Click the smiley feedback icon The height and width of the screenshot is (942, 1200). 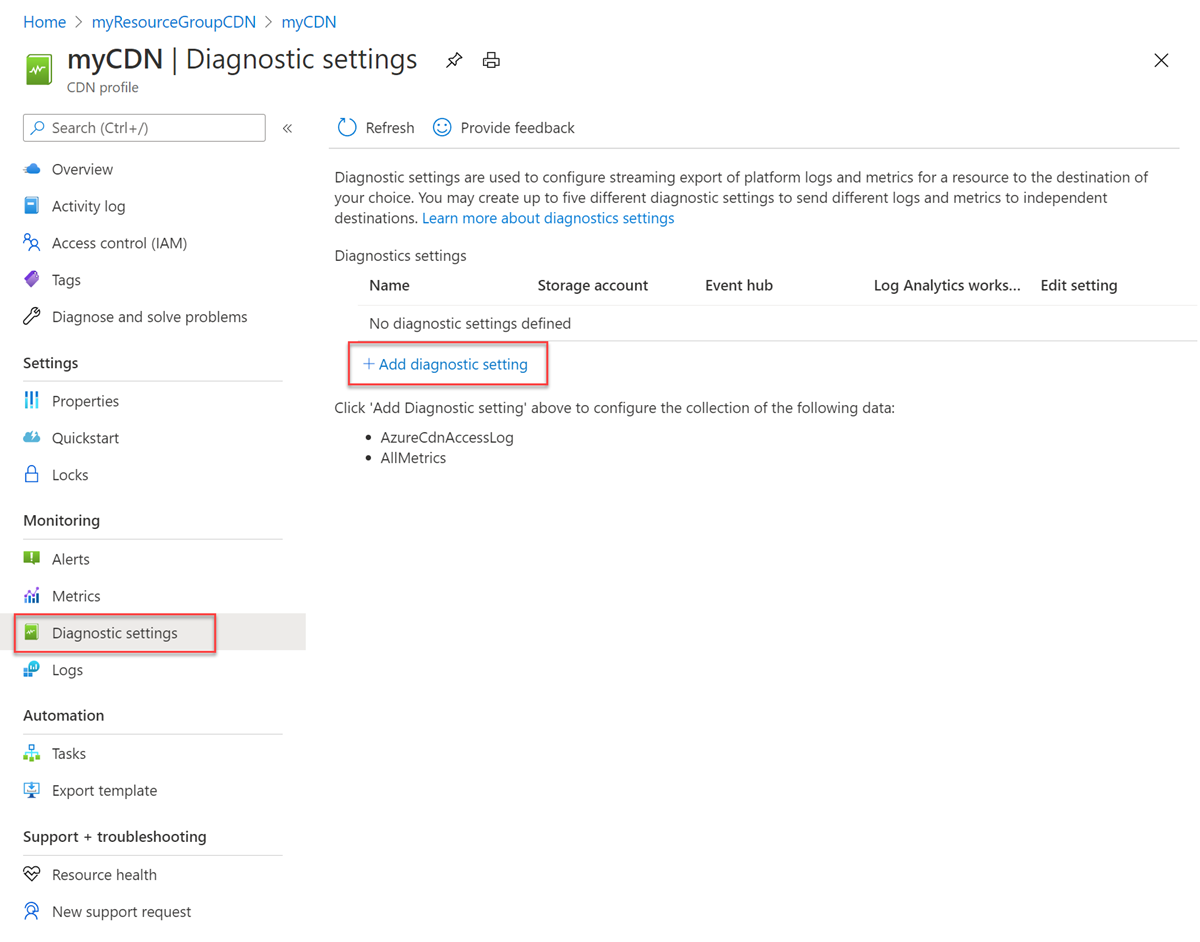click(442, 128)
